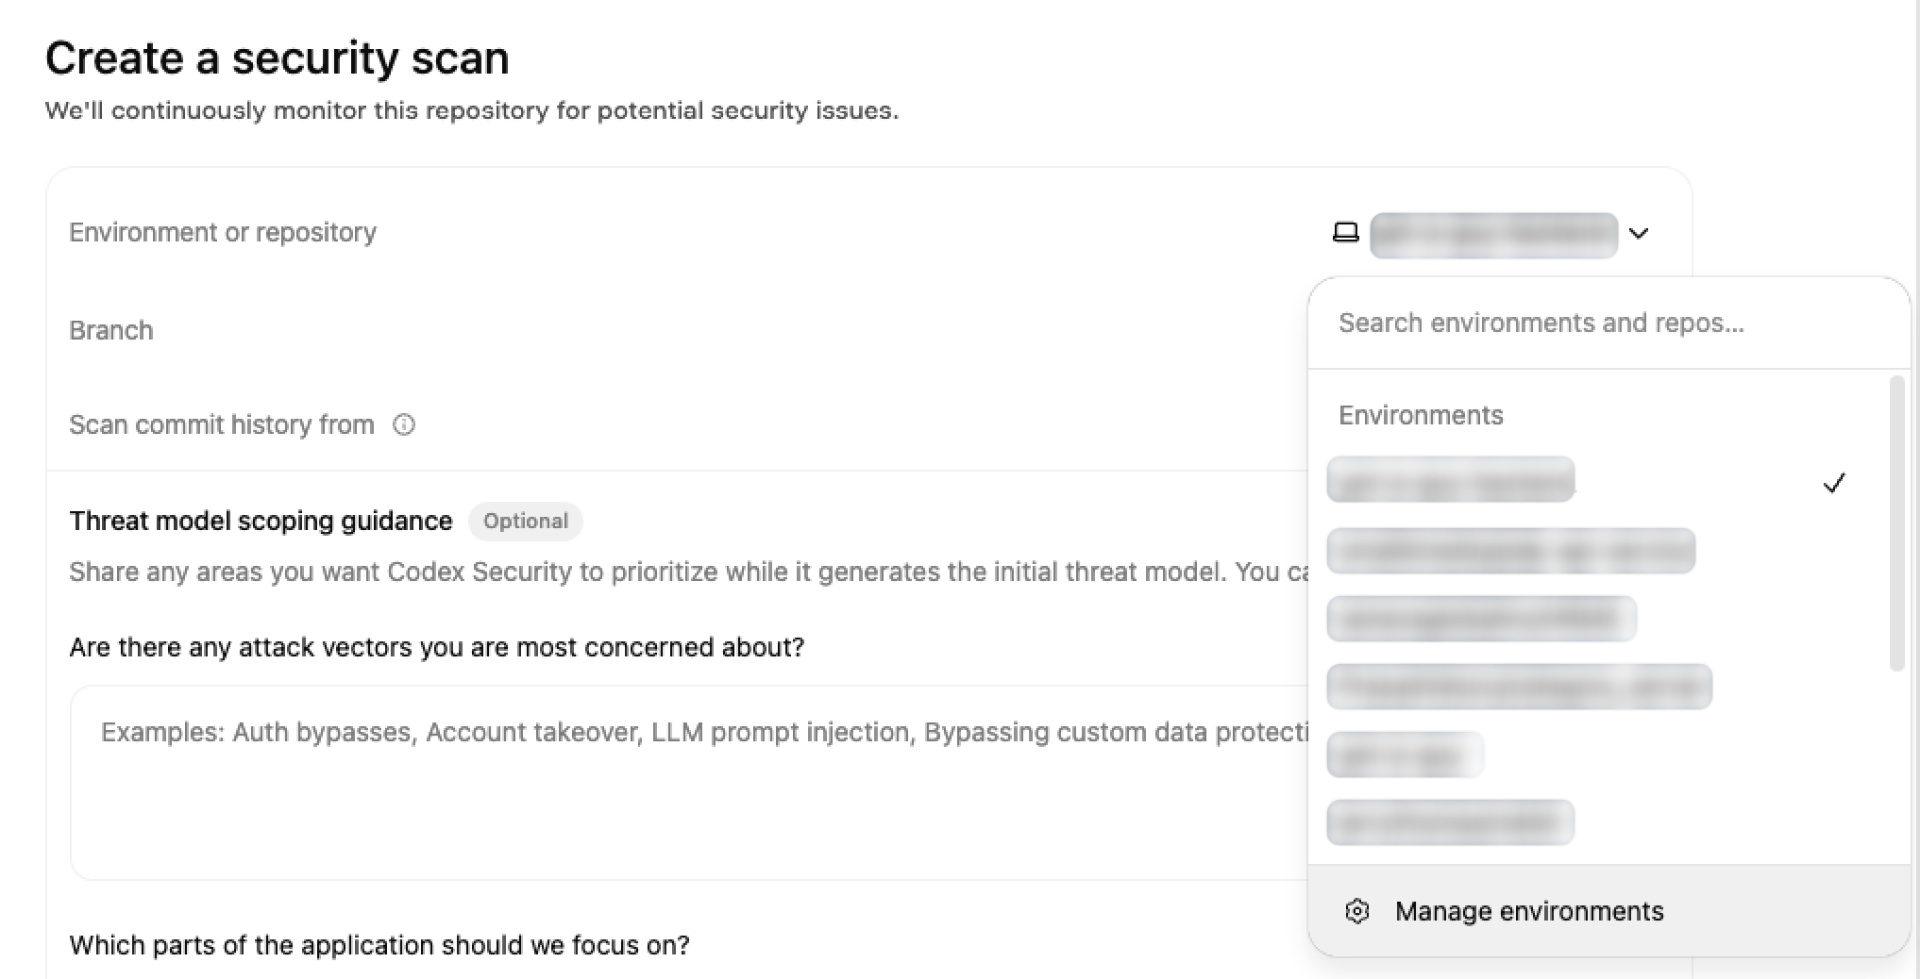Click the blurred selected environment name in selector
The height and width of the screenshot is (979, 1920).
(x=1493, y=235)
